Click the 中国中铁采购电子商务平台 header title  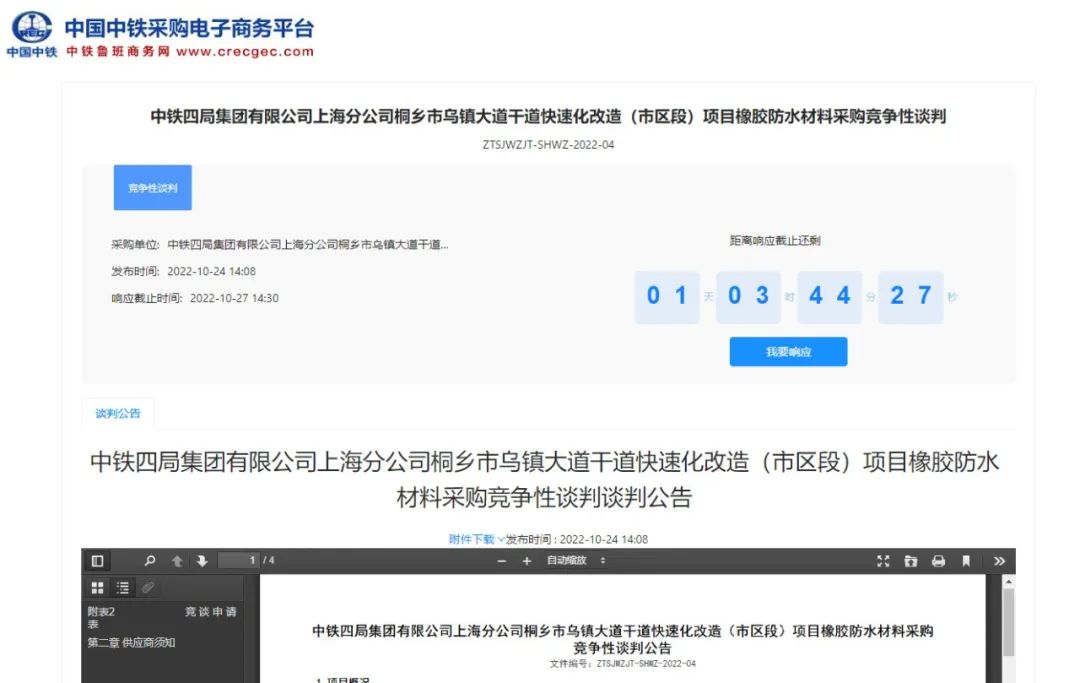(x=189, y=28)
